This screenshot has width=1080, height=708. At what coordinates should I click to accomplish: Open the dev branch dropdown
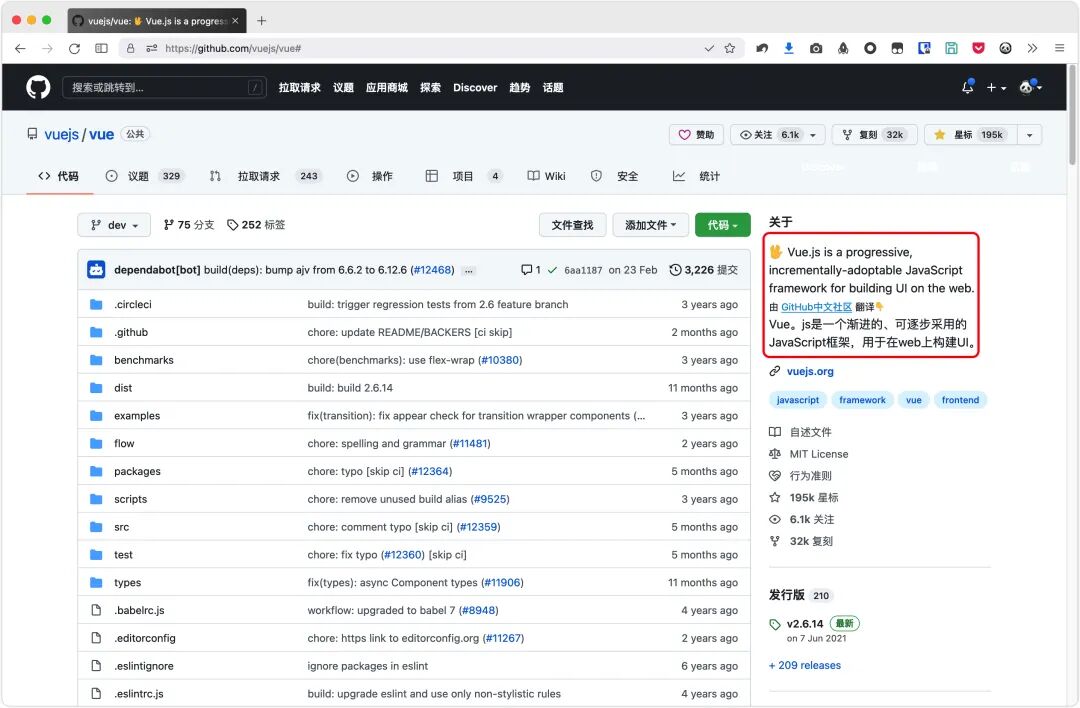(114, 225)
